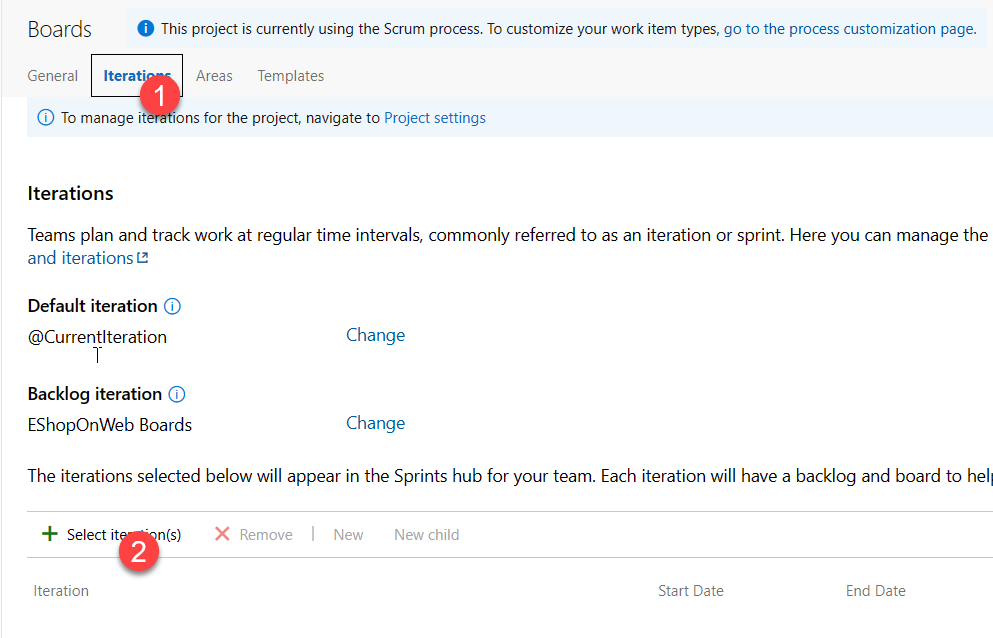
Task: Click the info icon in manage iterations notice
Action: (x=45, y=118)
